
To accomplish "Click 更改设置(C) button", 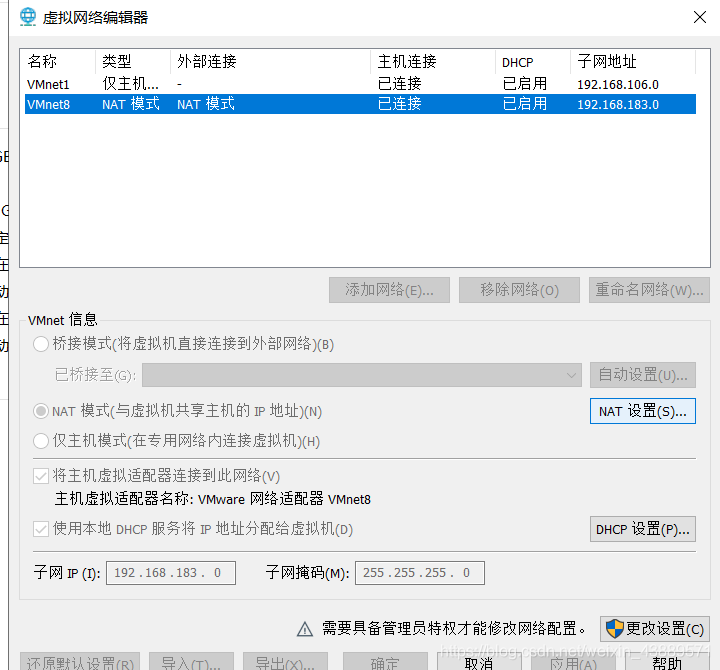I will [655, 629].
